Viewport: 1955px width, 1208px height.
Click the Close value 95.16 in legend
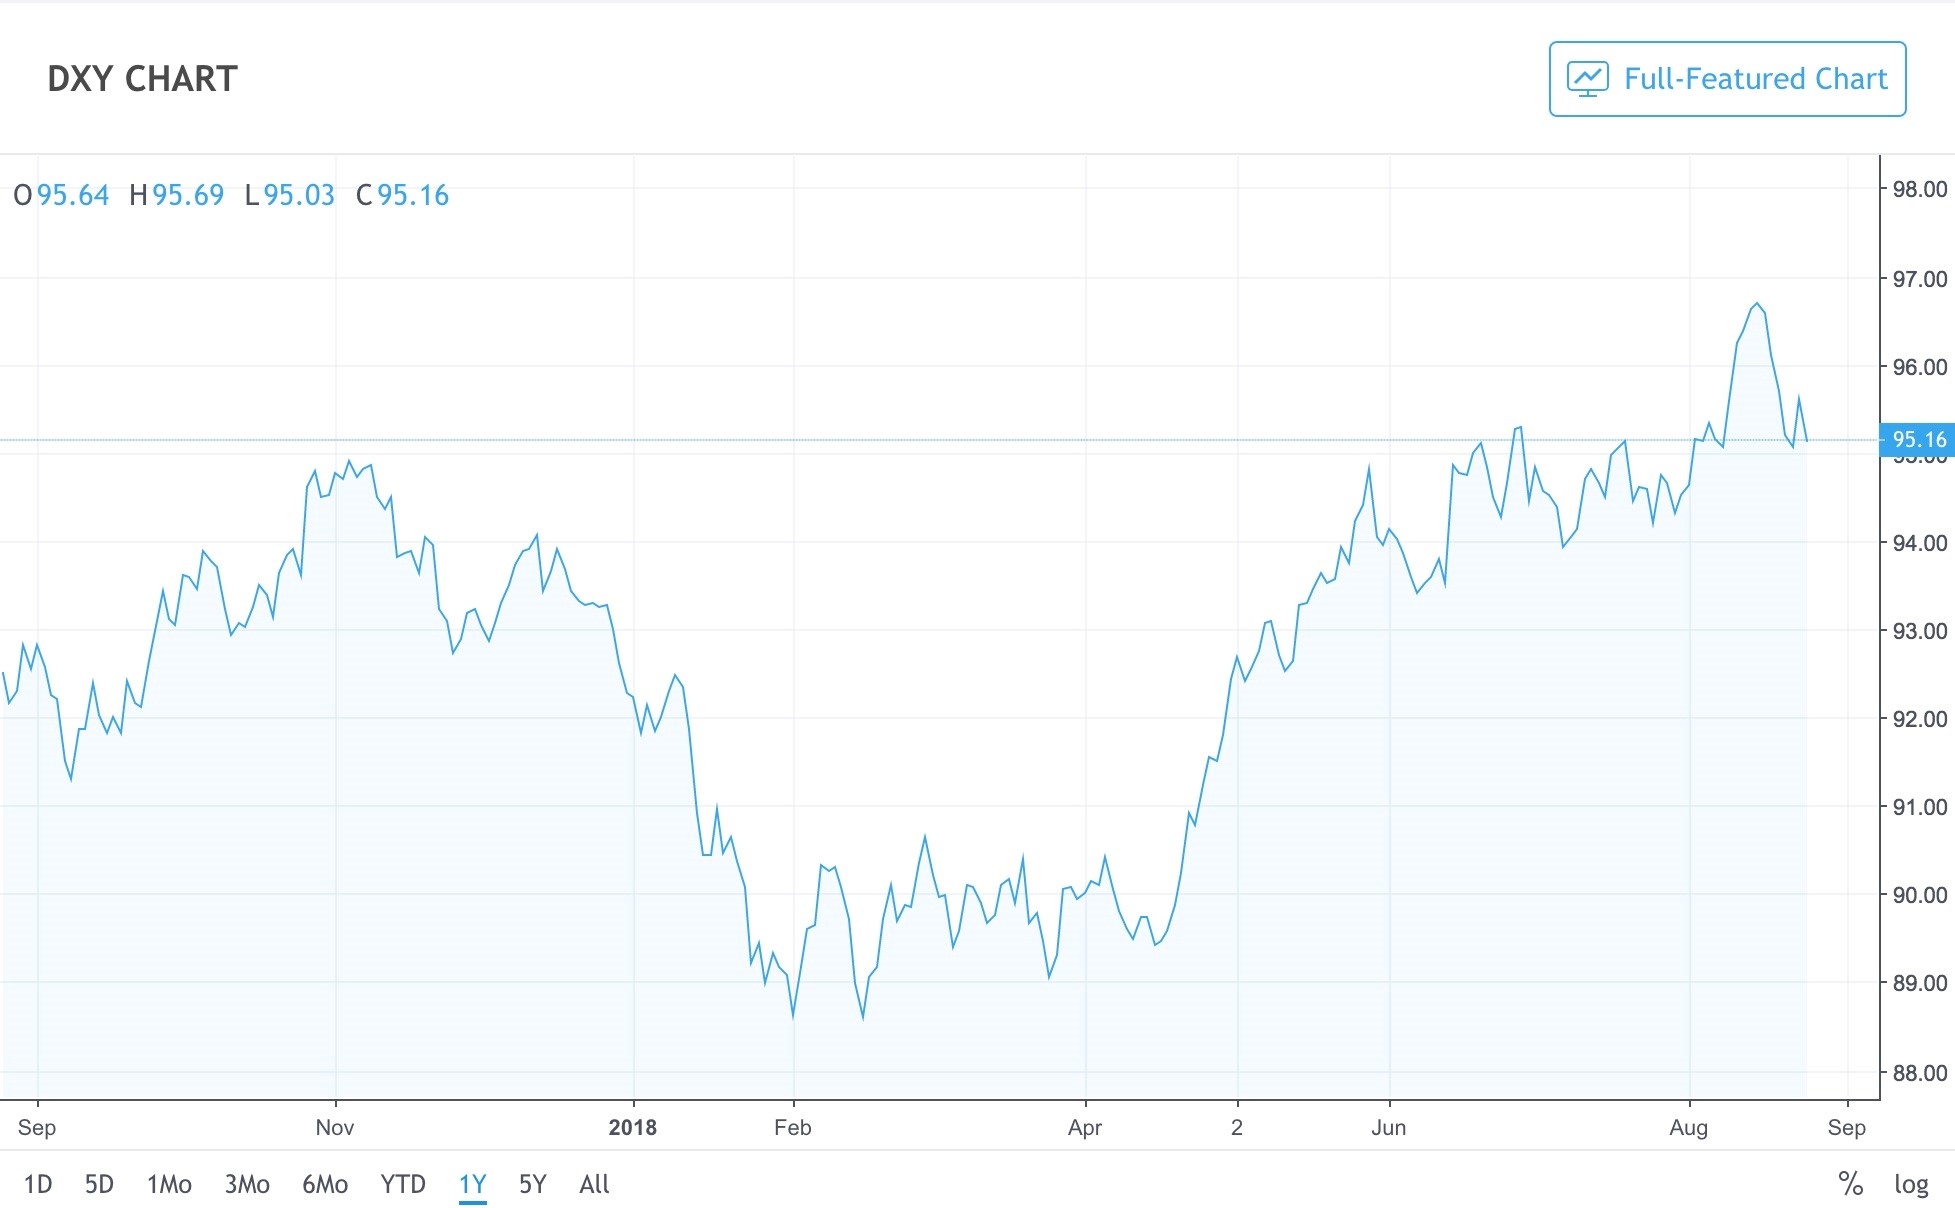tap(412, 195)
